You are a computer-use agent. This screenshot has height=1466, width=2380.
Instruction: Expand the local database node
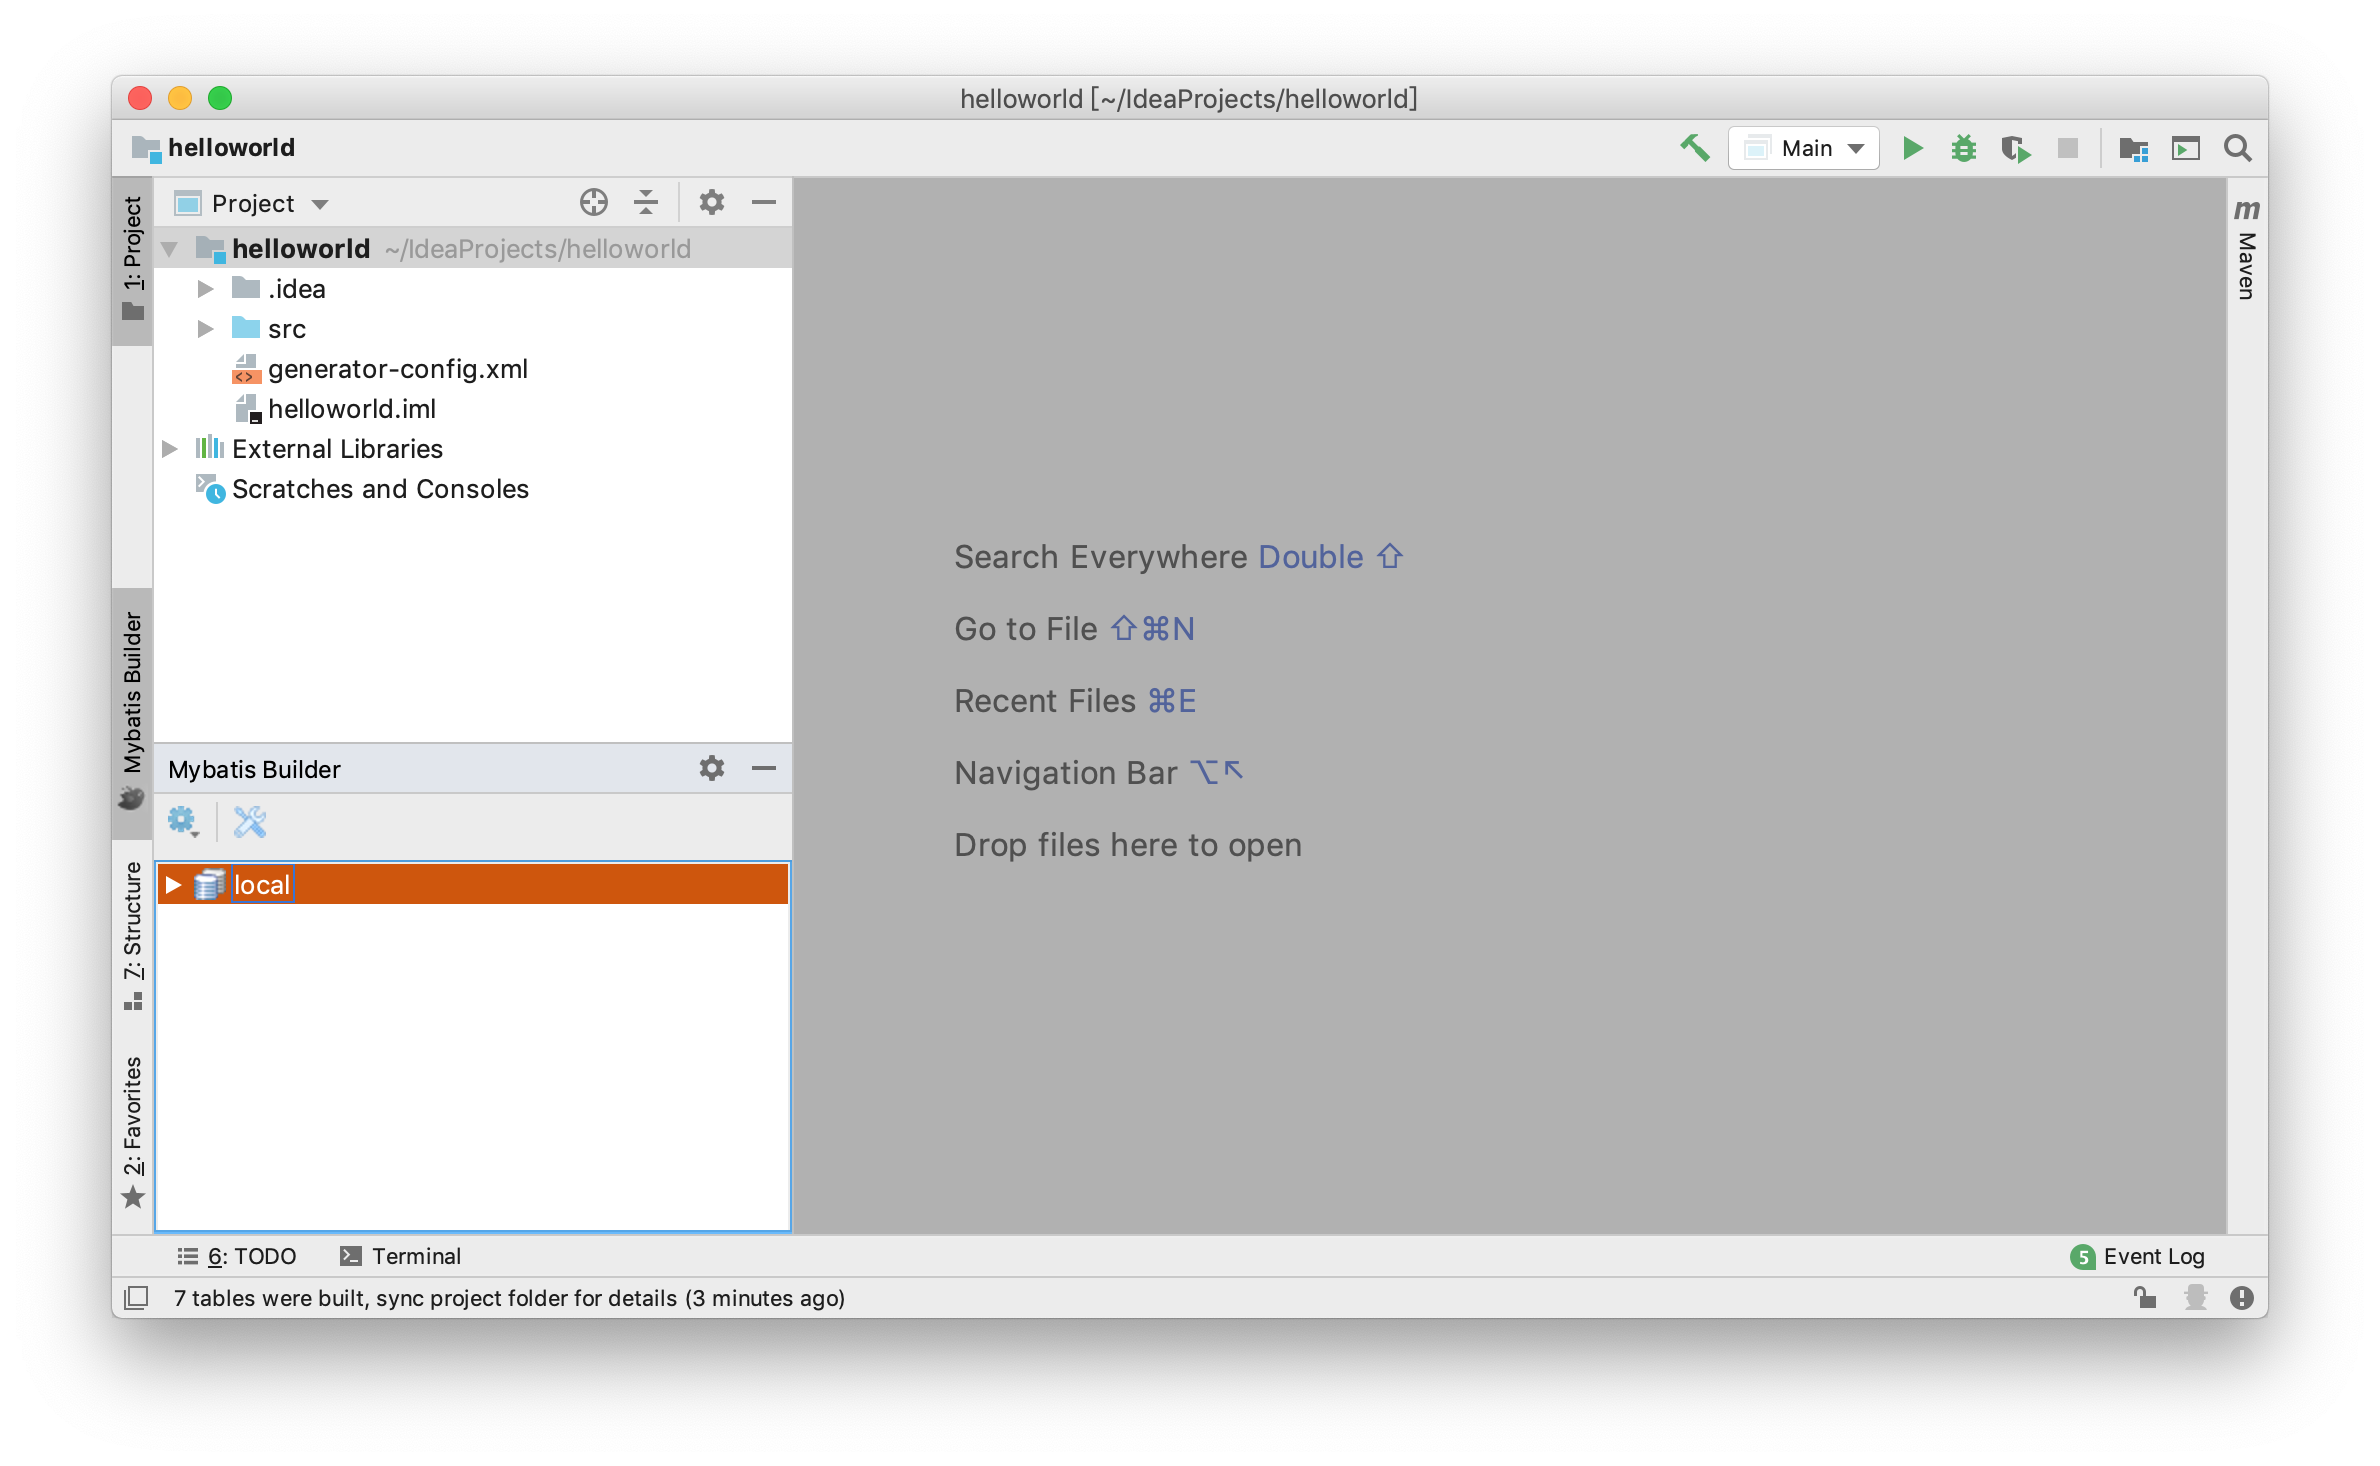pos(173,885)
